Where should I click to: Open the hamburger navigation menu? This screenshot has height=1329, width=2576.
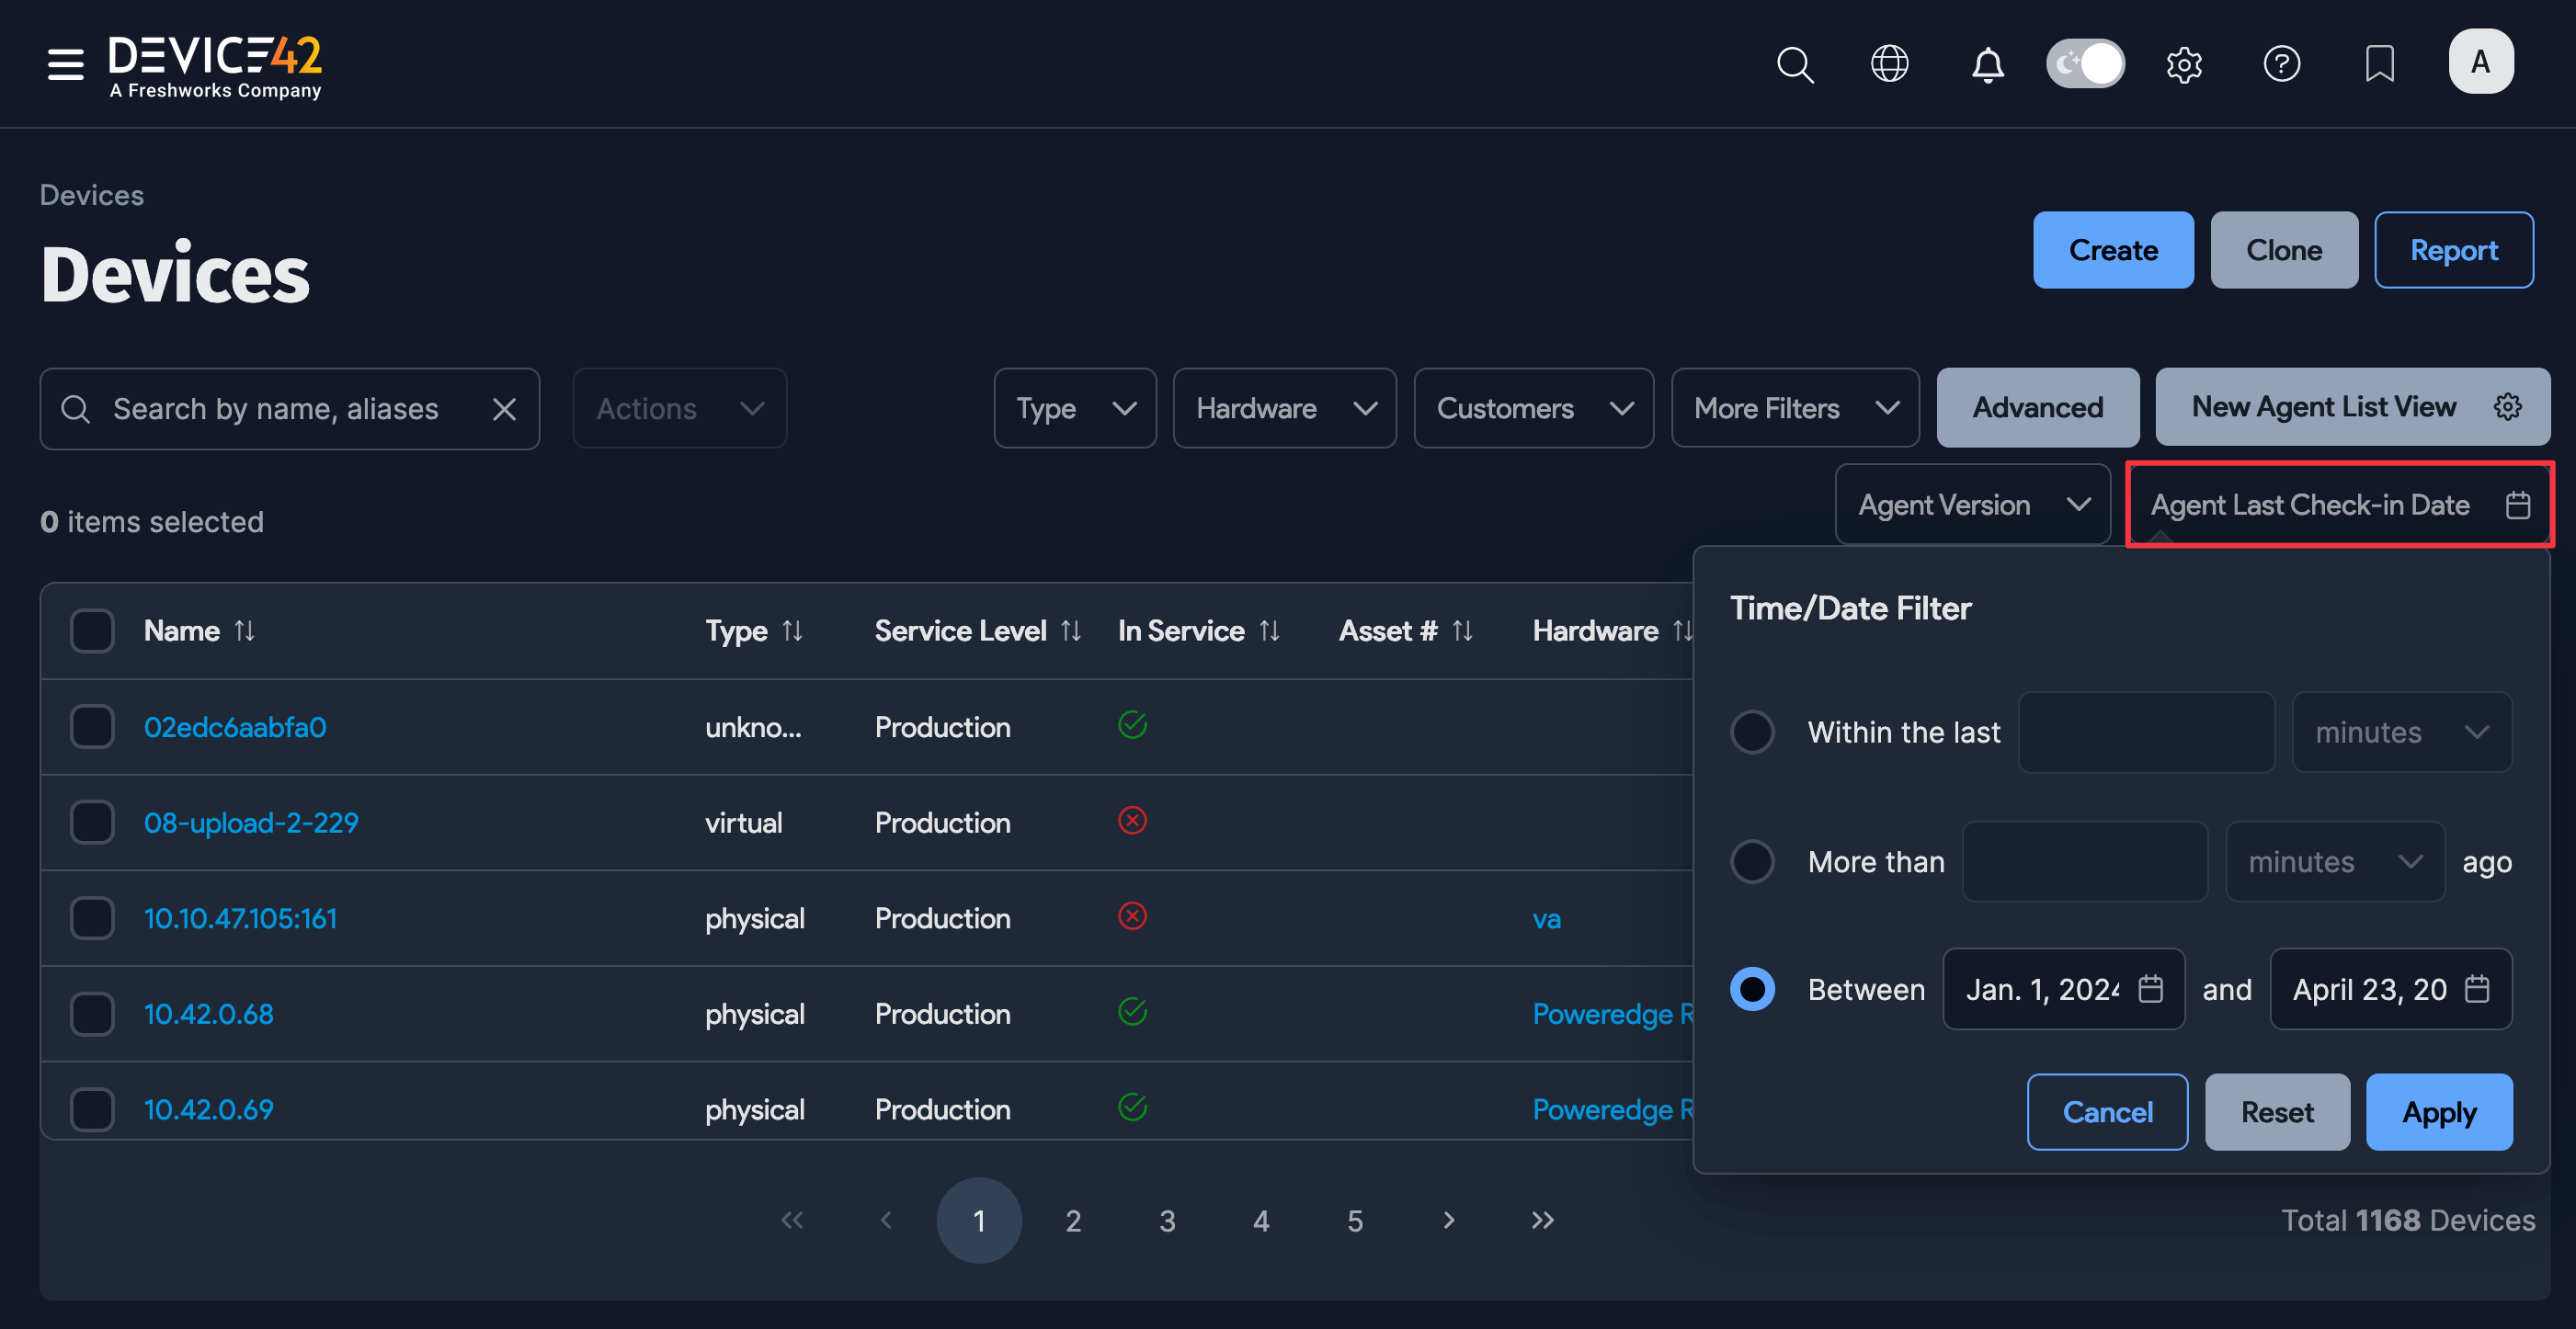pos(65,64)
